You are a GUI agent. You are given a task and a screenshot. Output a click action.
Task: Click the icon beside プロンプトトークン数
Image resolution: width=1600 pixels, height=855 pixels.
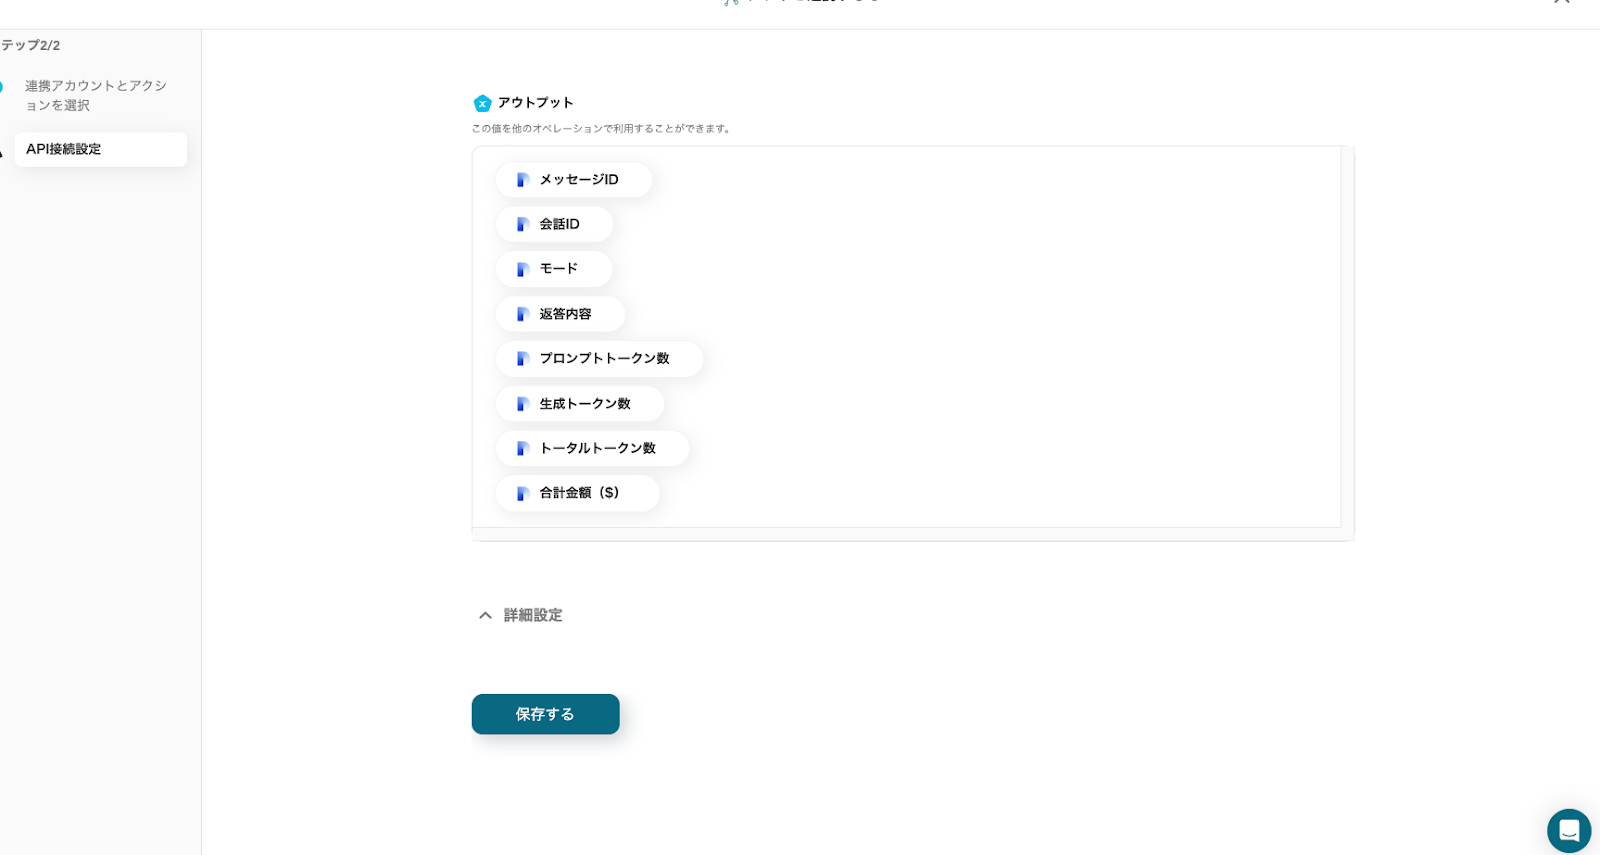pyautogui.click(x=522, y=359)
